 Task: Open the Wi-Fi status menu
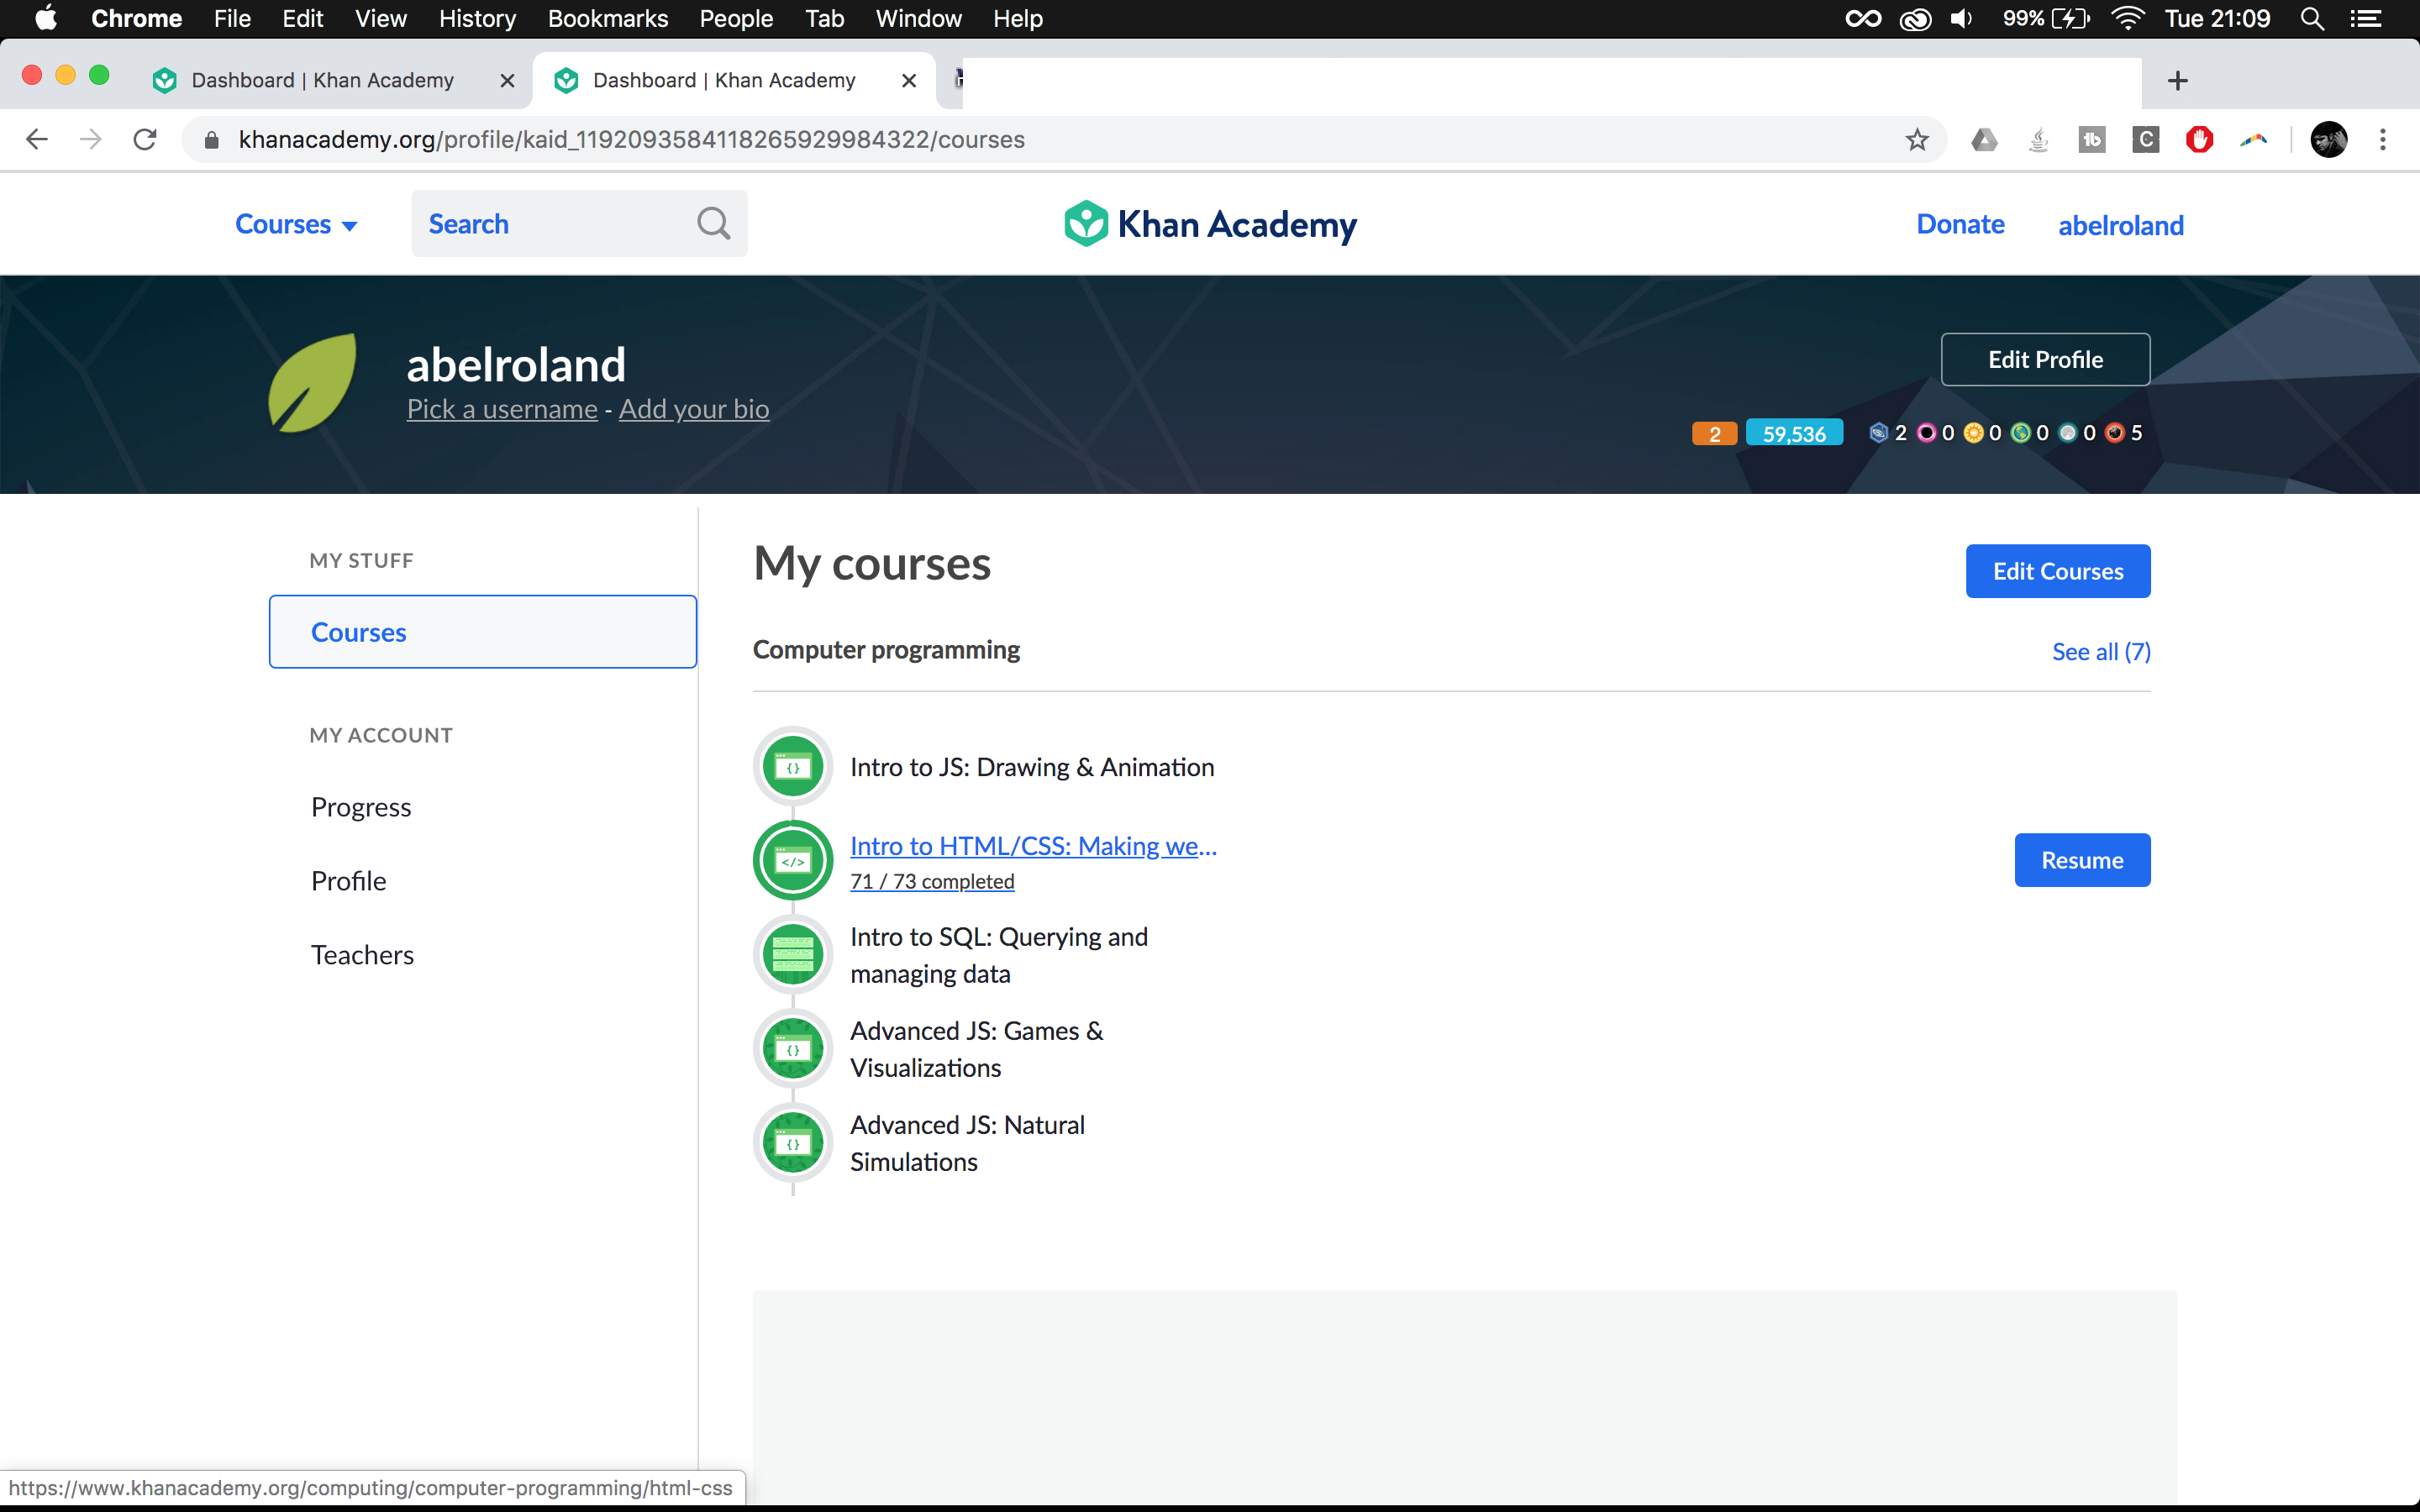coord(2127,19)
